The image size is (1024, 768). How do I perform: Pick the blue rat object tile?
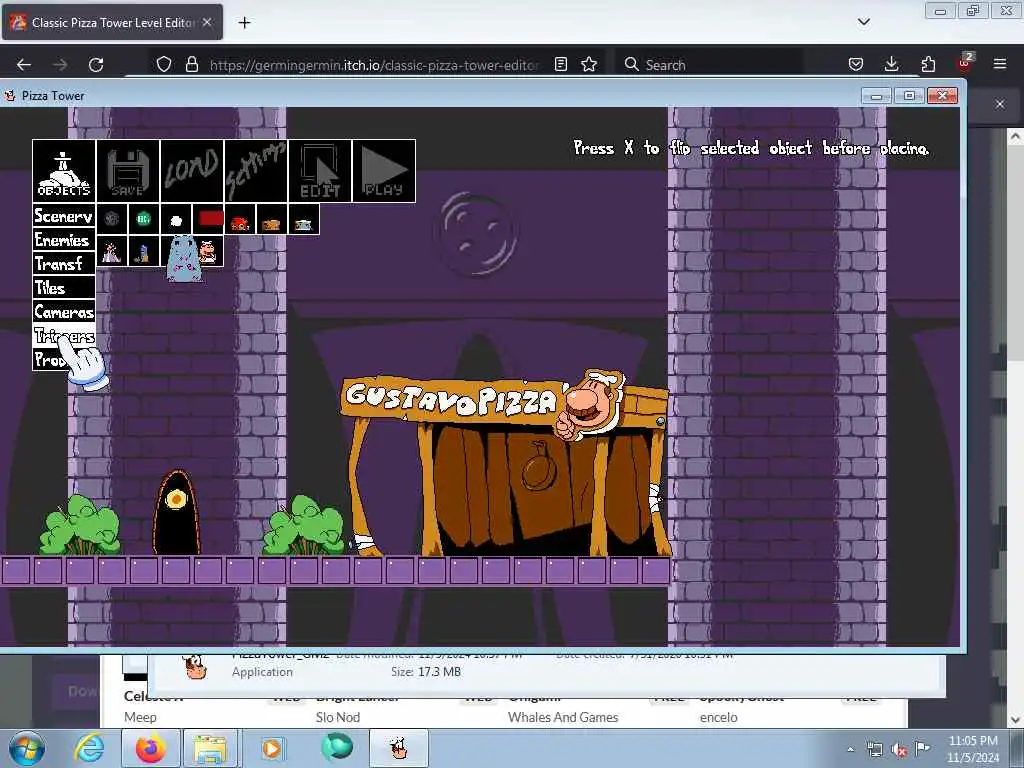click(182, 258)
